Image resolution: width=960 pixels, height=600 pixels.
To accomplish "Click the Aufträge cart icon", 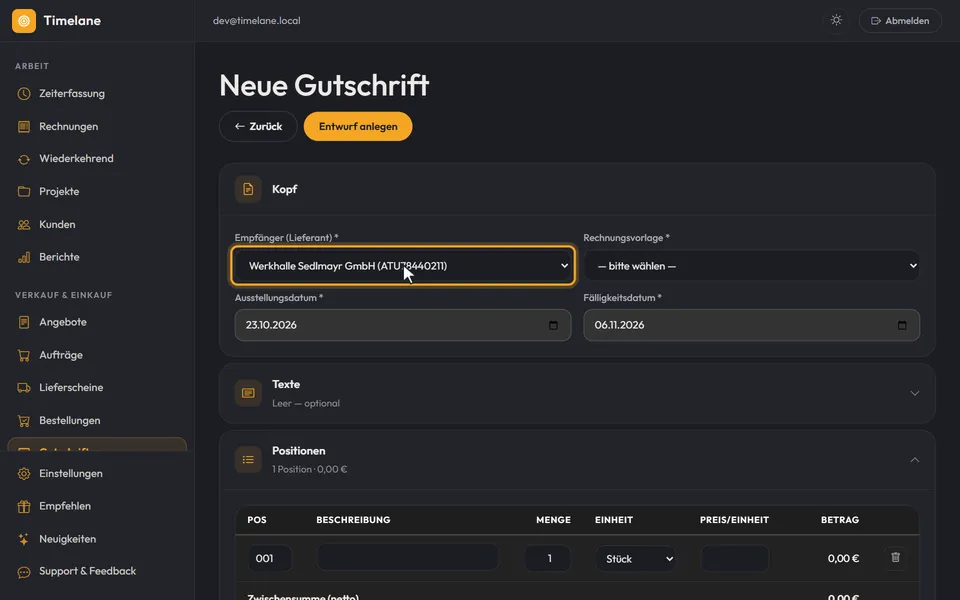I will pyautogui.click(x=24, y=355).
